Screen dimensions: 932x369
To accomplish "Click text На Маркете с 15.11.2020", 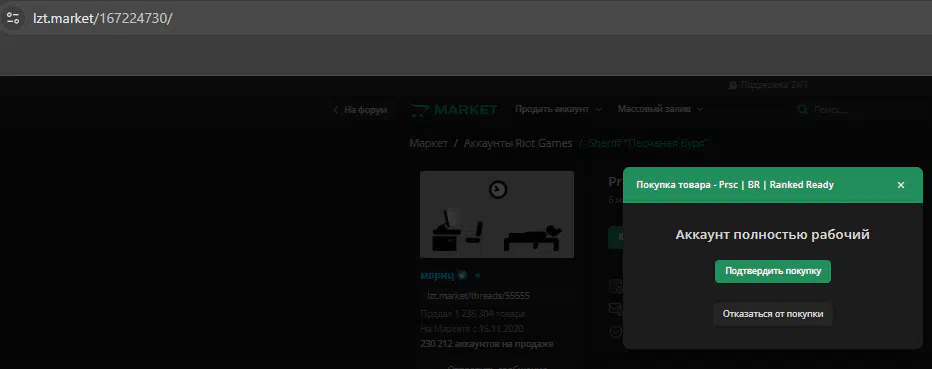I will click(x=472, y=329).
